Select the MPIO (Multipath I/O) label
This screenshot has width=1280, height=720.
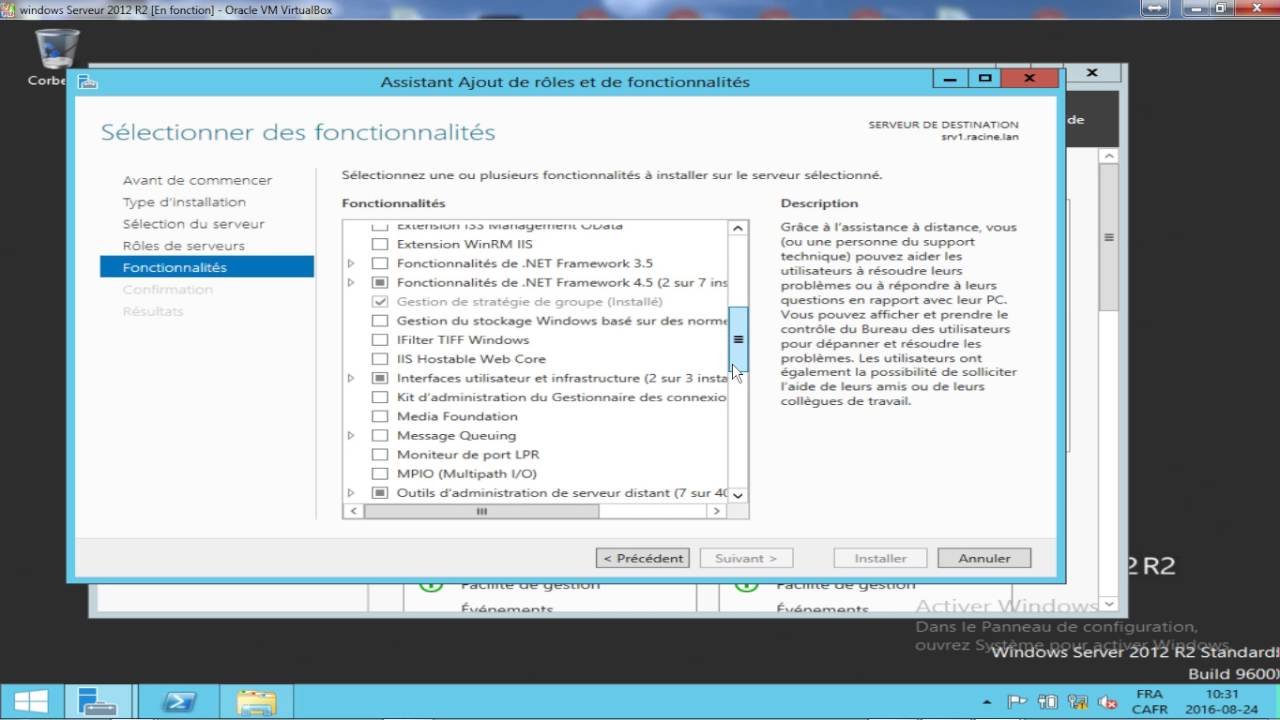pos(467,474)
